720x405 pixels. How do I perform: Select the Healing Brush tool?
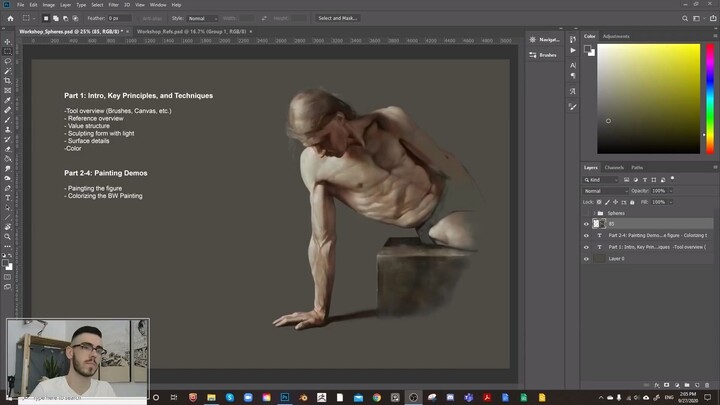point(7,110)
